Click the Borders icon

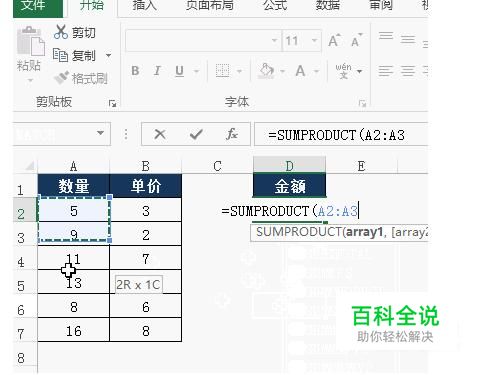click(x=222, y=71)
